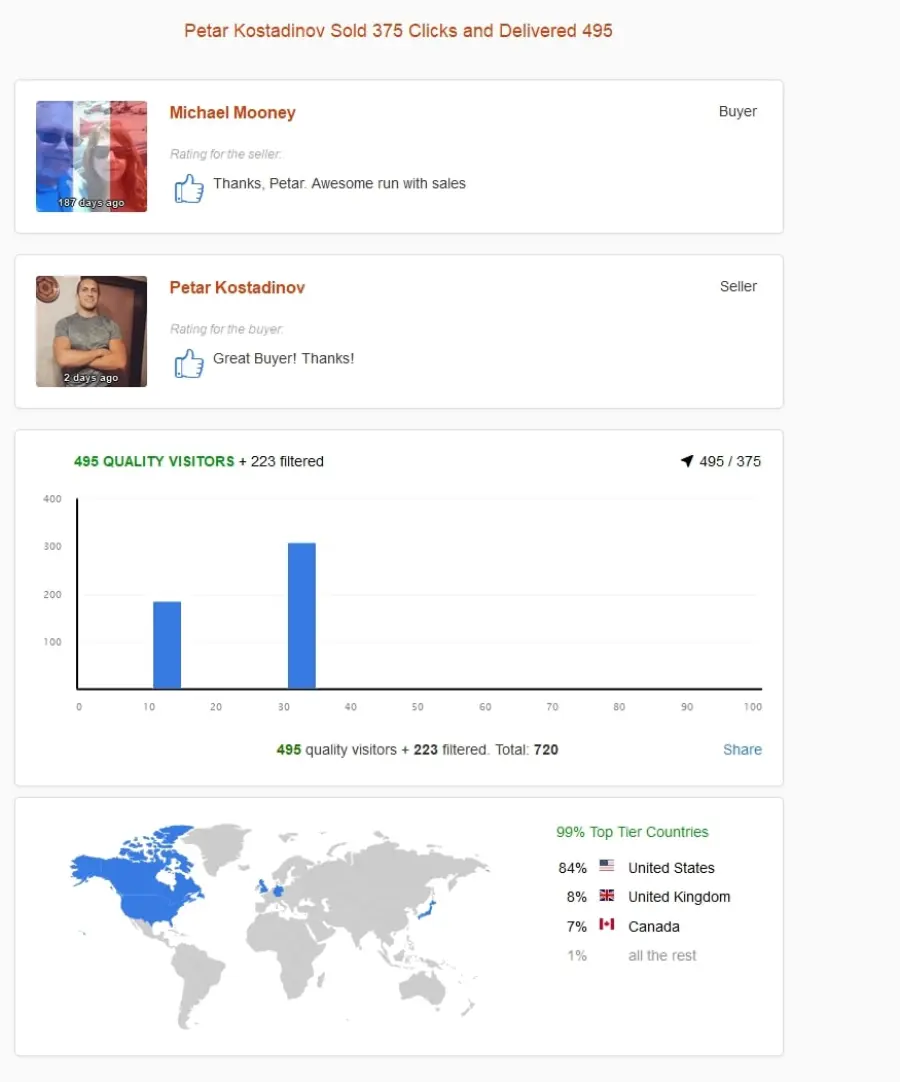Click the Canada flag icon

pos(607,924)
